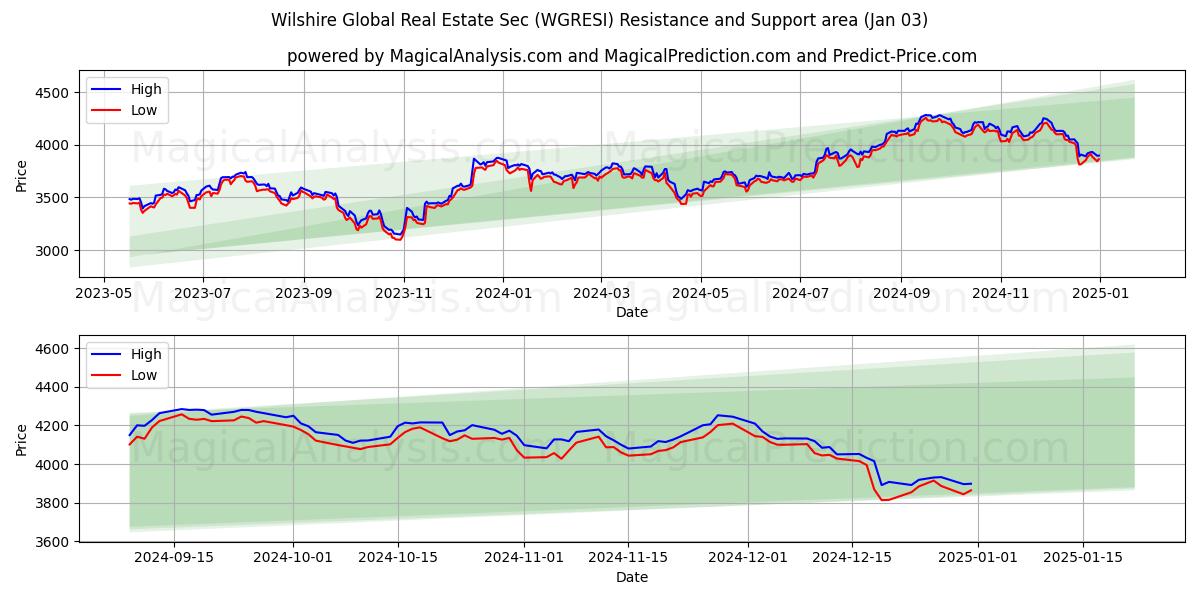Viewport: 1200px width, 600px height.
Task: Click the 2024-03 tick label
Action: coord(600,293)
